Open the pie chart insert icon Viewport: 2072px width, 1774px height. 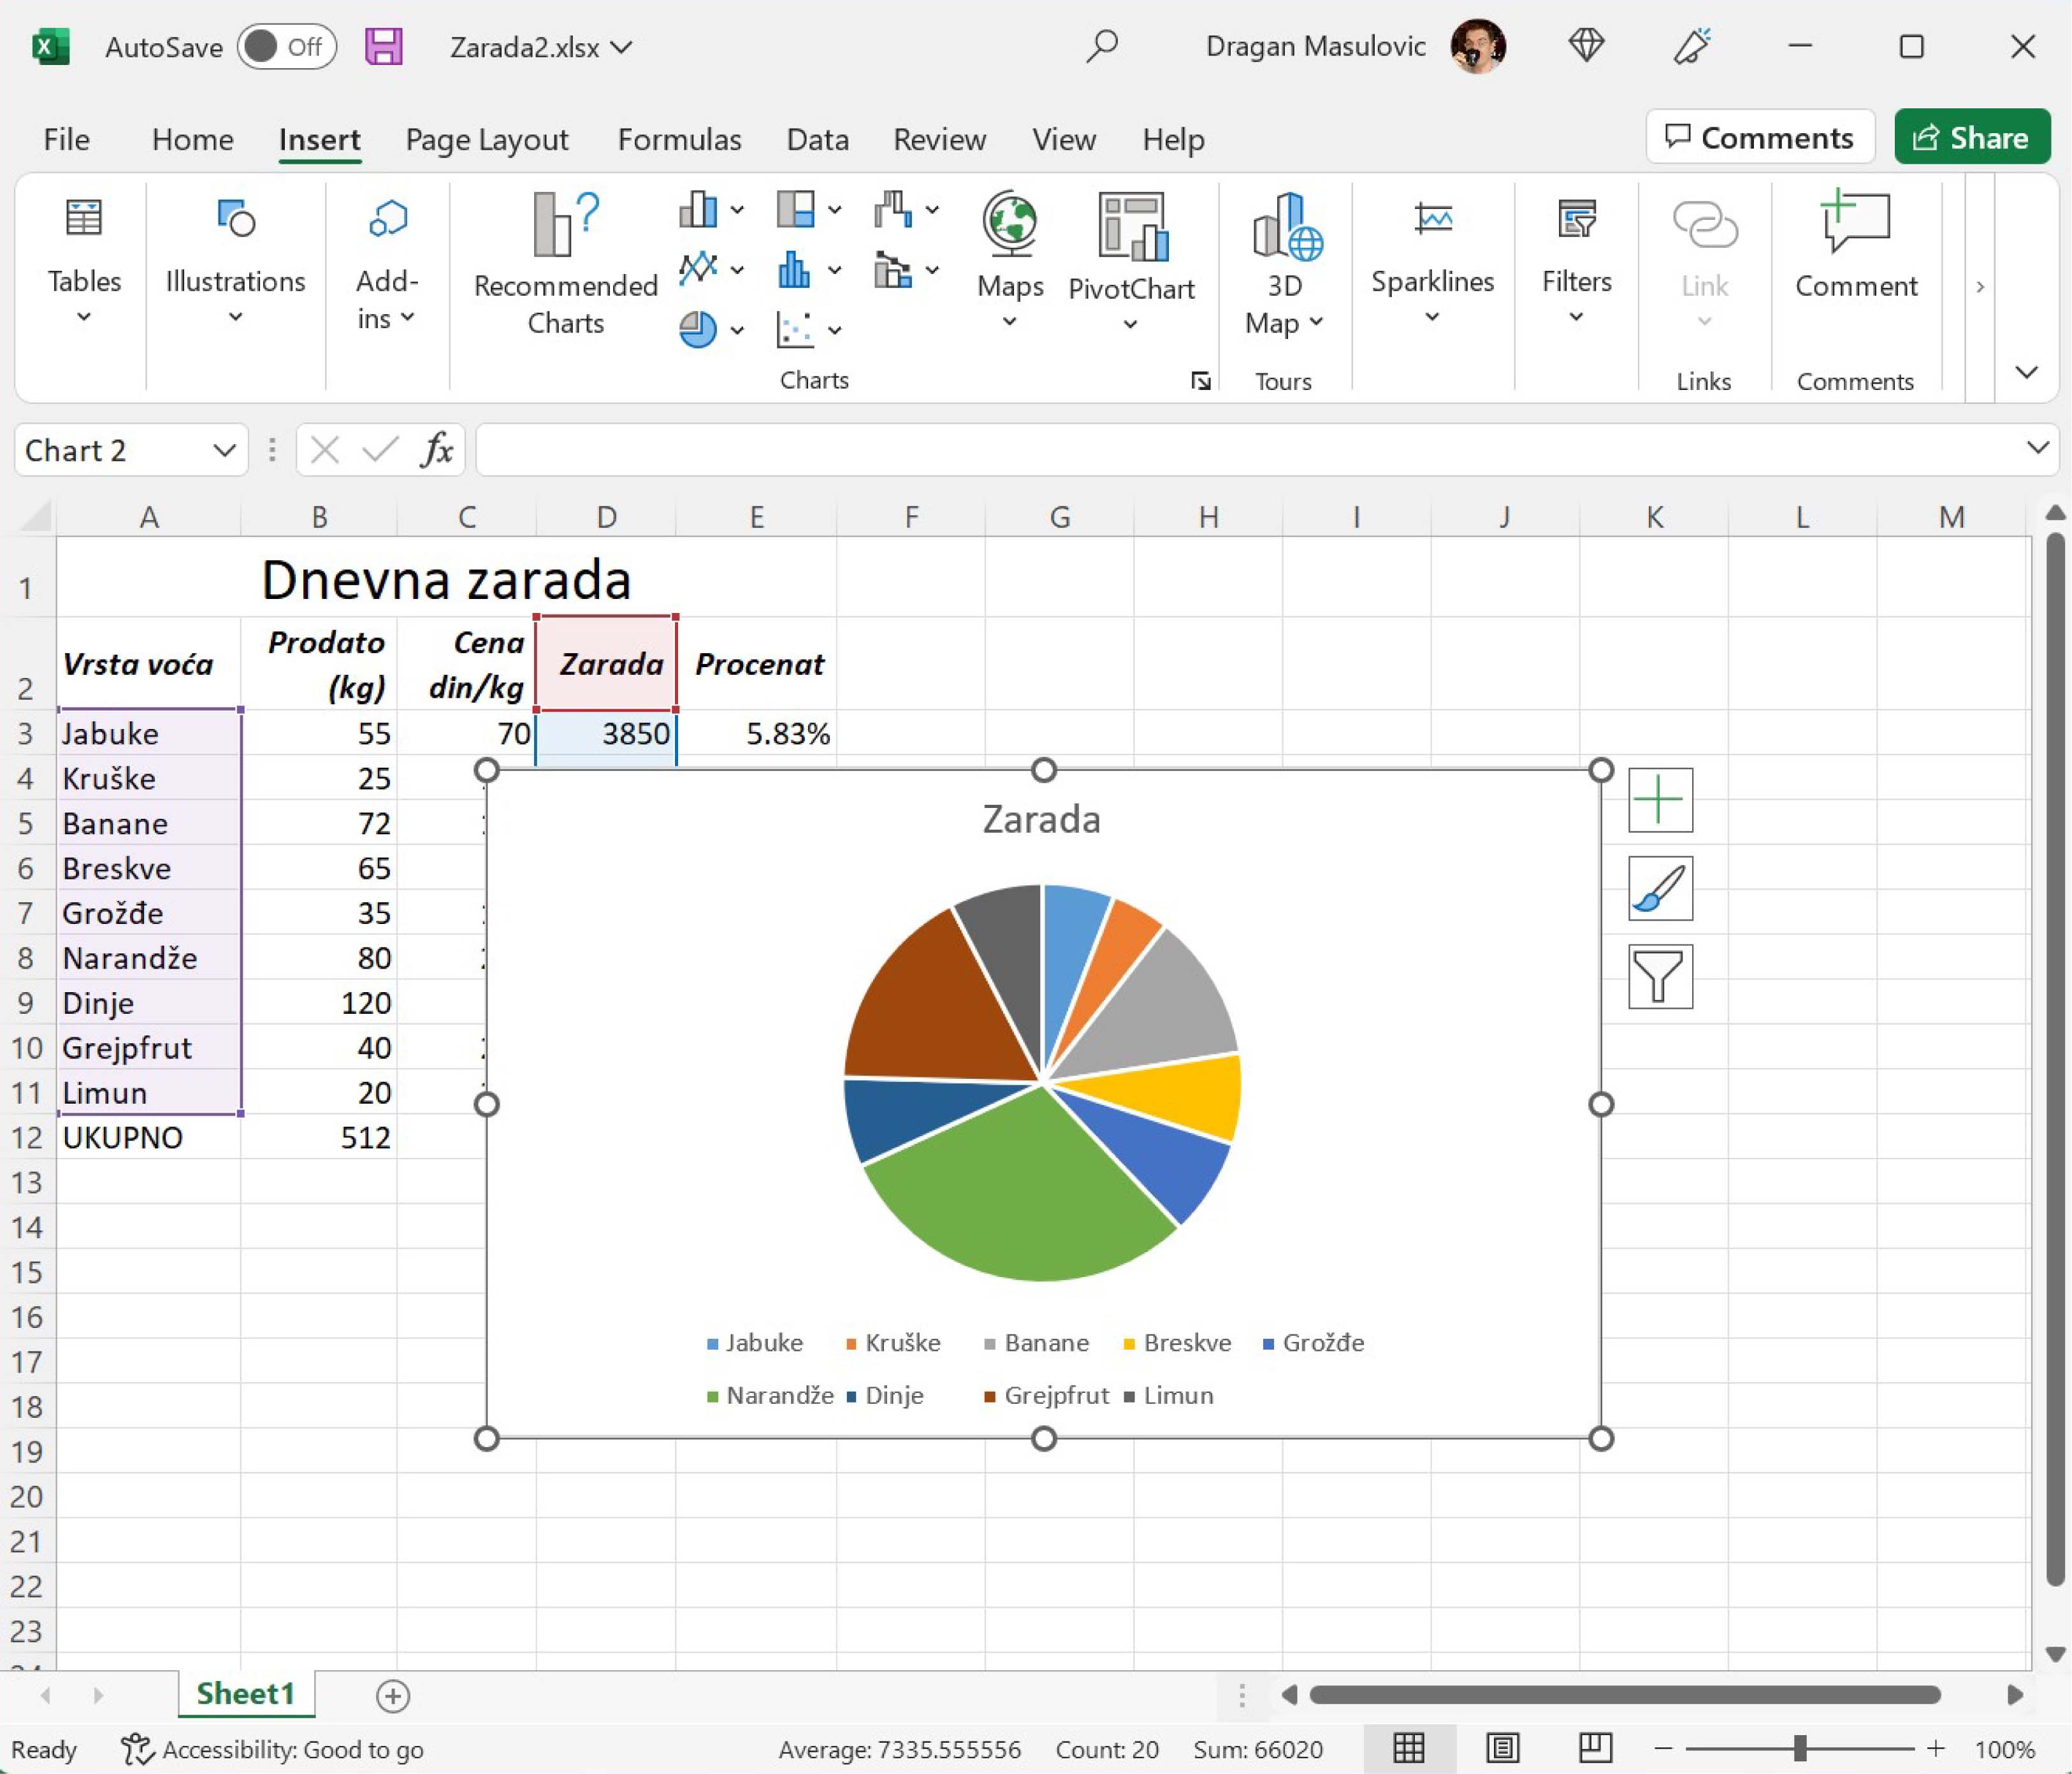click(x=698, y=329)
